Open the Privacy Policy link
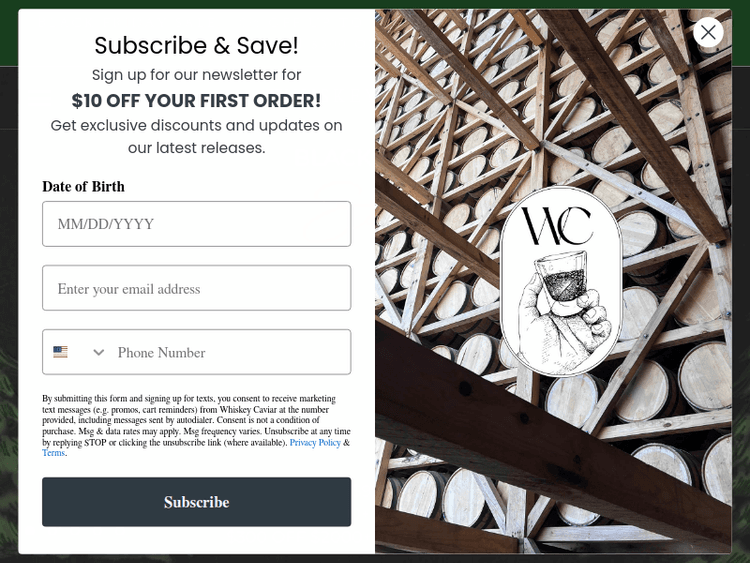The height and width of the screenshot is (563, 750). pyautogui.click(x=315, y=442)
